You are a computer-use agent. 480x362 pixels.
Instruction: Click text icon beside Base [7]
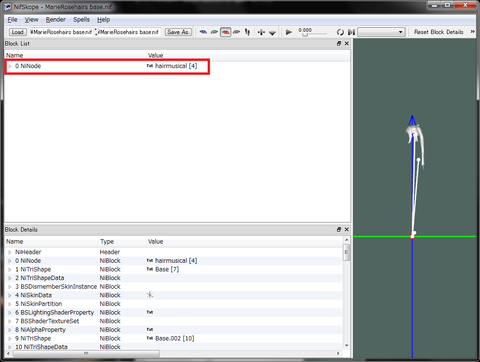tap(150, 269)
